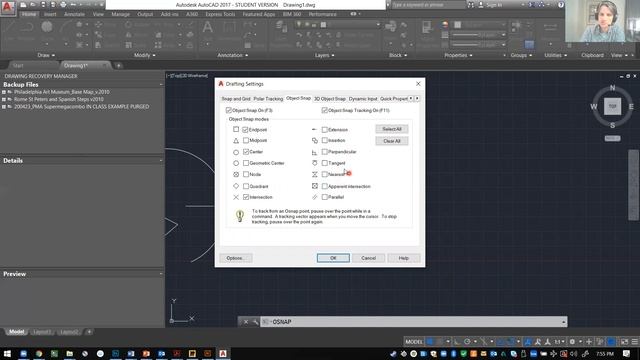Expand Philadelphia Art Museum backup file node

click(4, 92)
